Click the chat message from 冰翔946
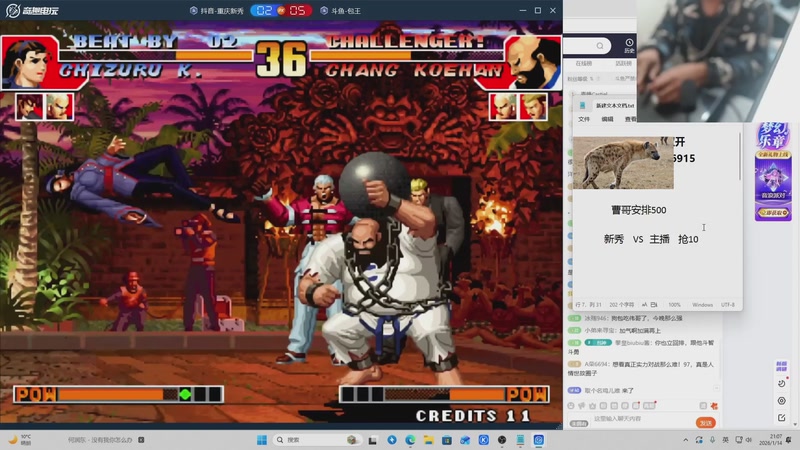Image resolution: width=800 pixels, height=450 pixels. click(626, 318)
